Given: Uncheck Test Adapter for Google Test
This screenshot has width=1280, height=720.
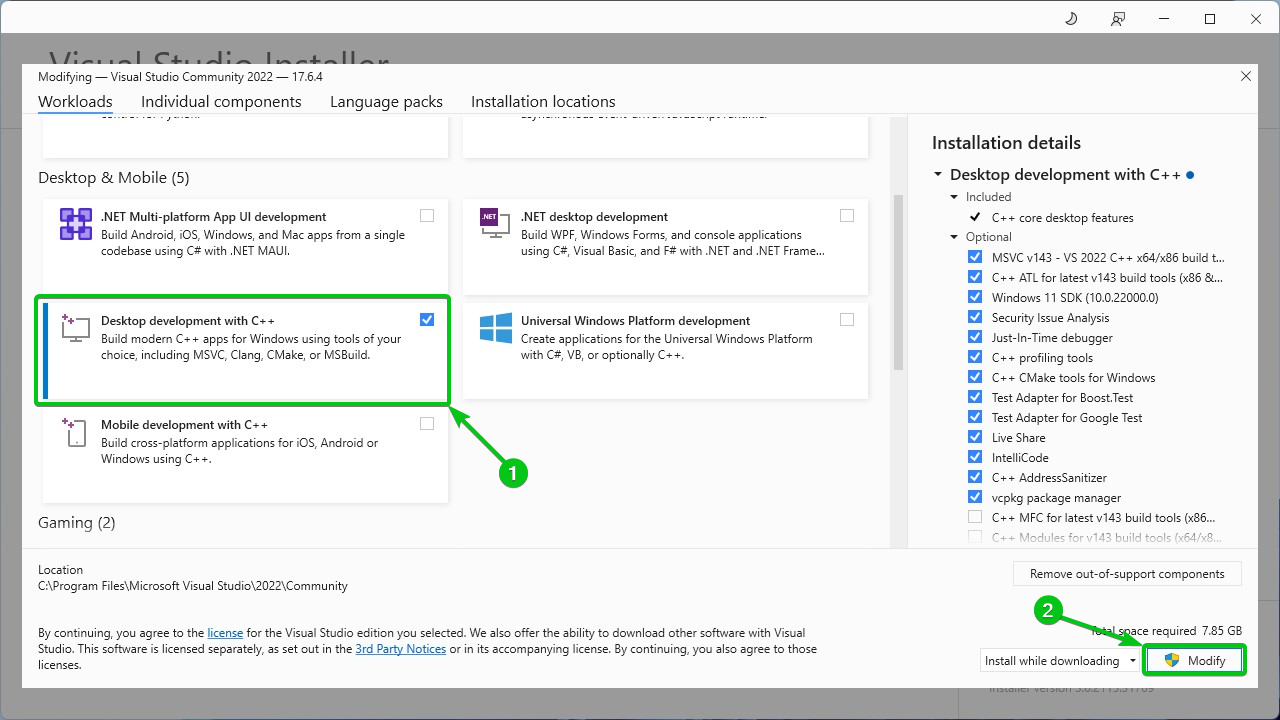Looking at the screenshot, I should point(975,417).
